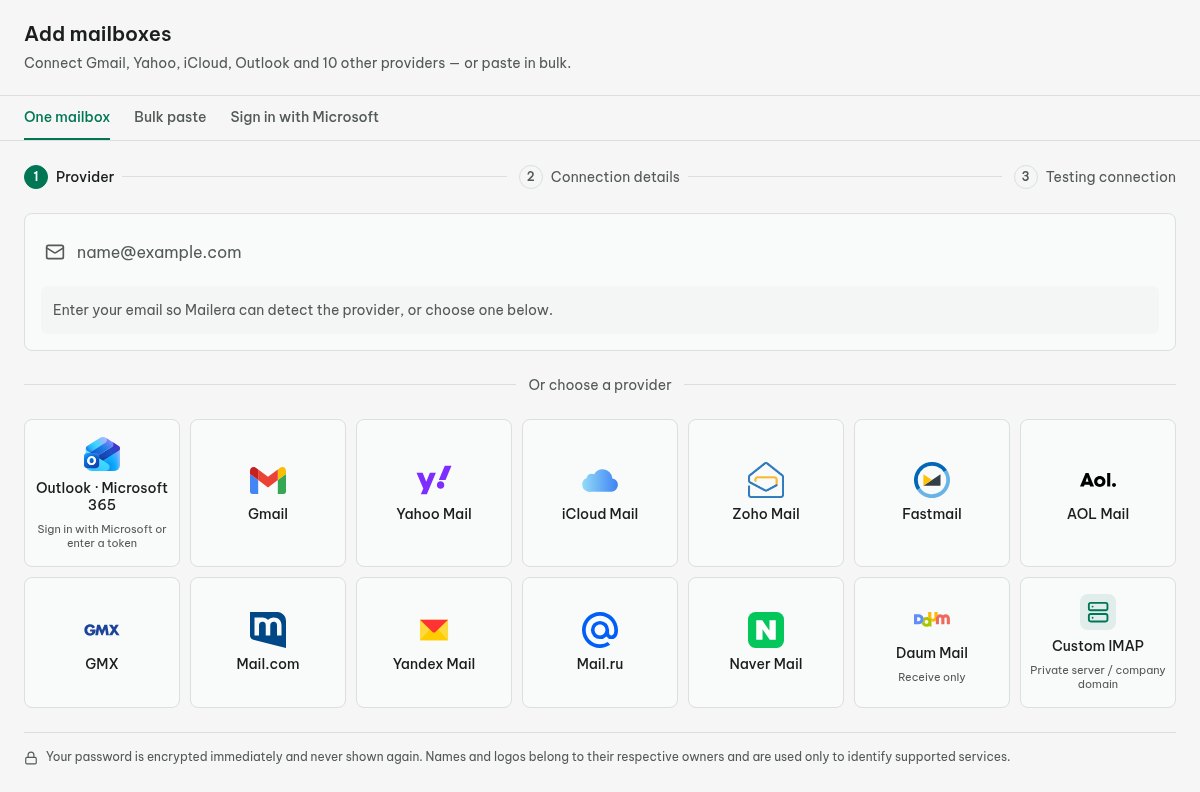
Task: Choose the iCloud Mail provider label
Action: pos(600,514)
